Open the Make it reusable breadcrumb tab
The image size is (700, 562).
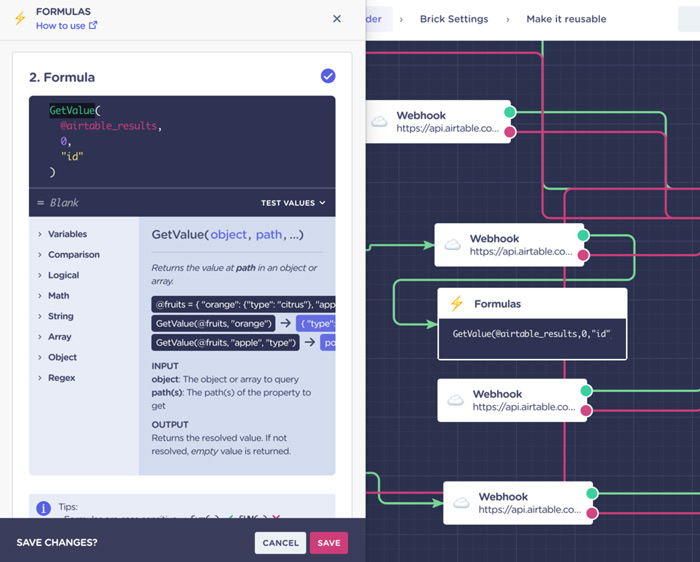566,19
